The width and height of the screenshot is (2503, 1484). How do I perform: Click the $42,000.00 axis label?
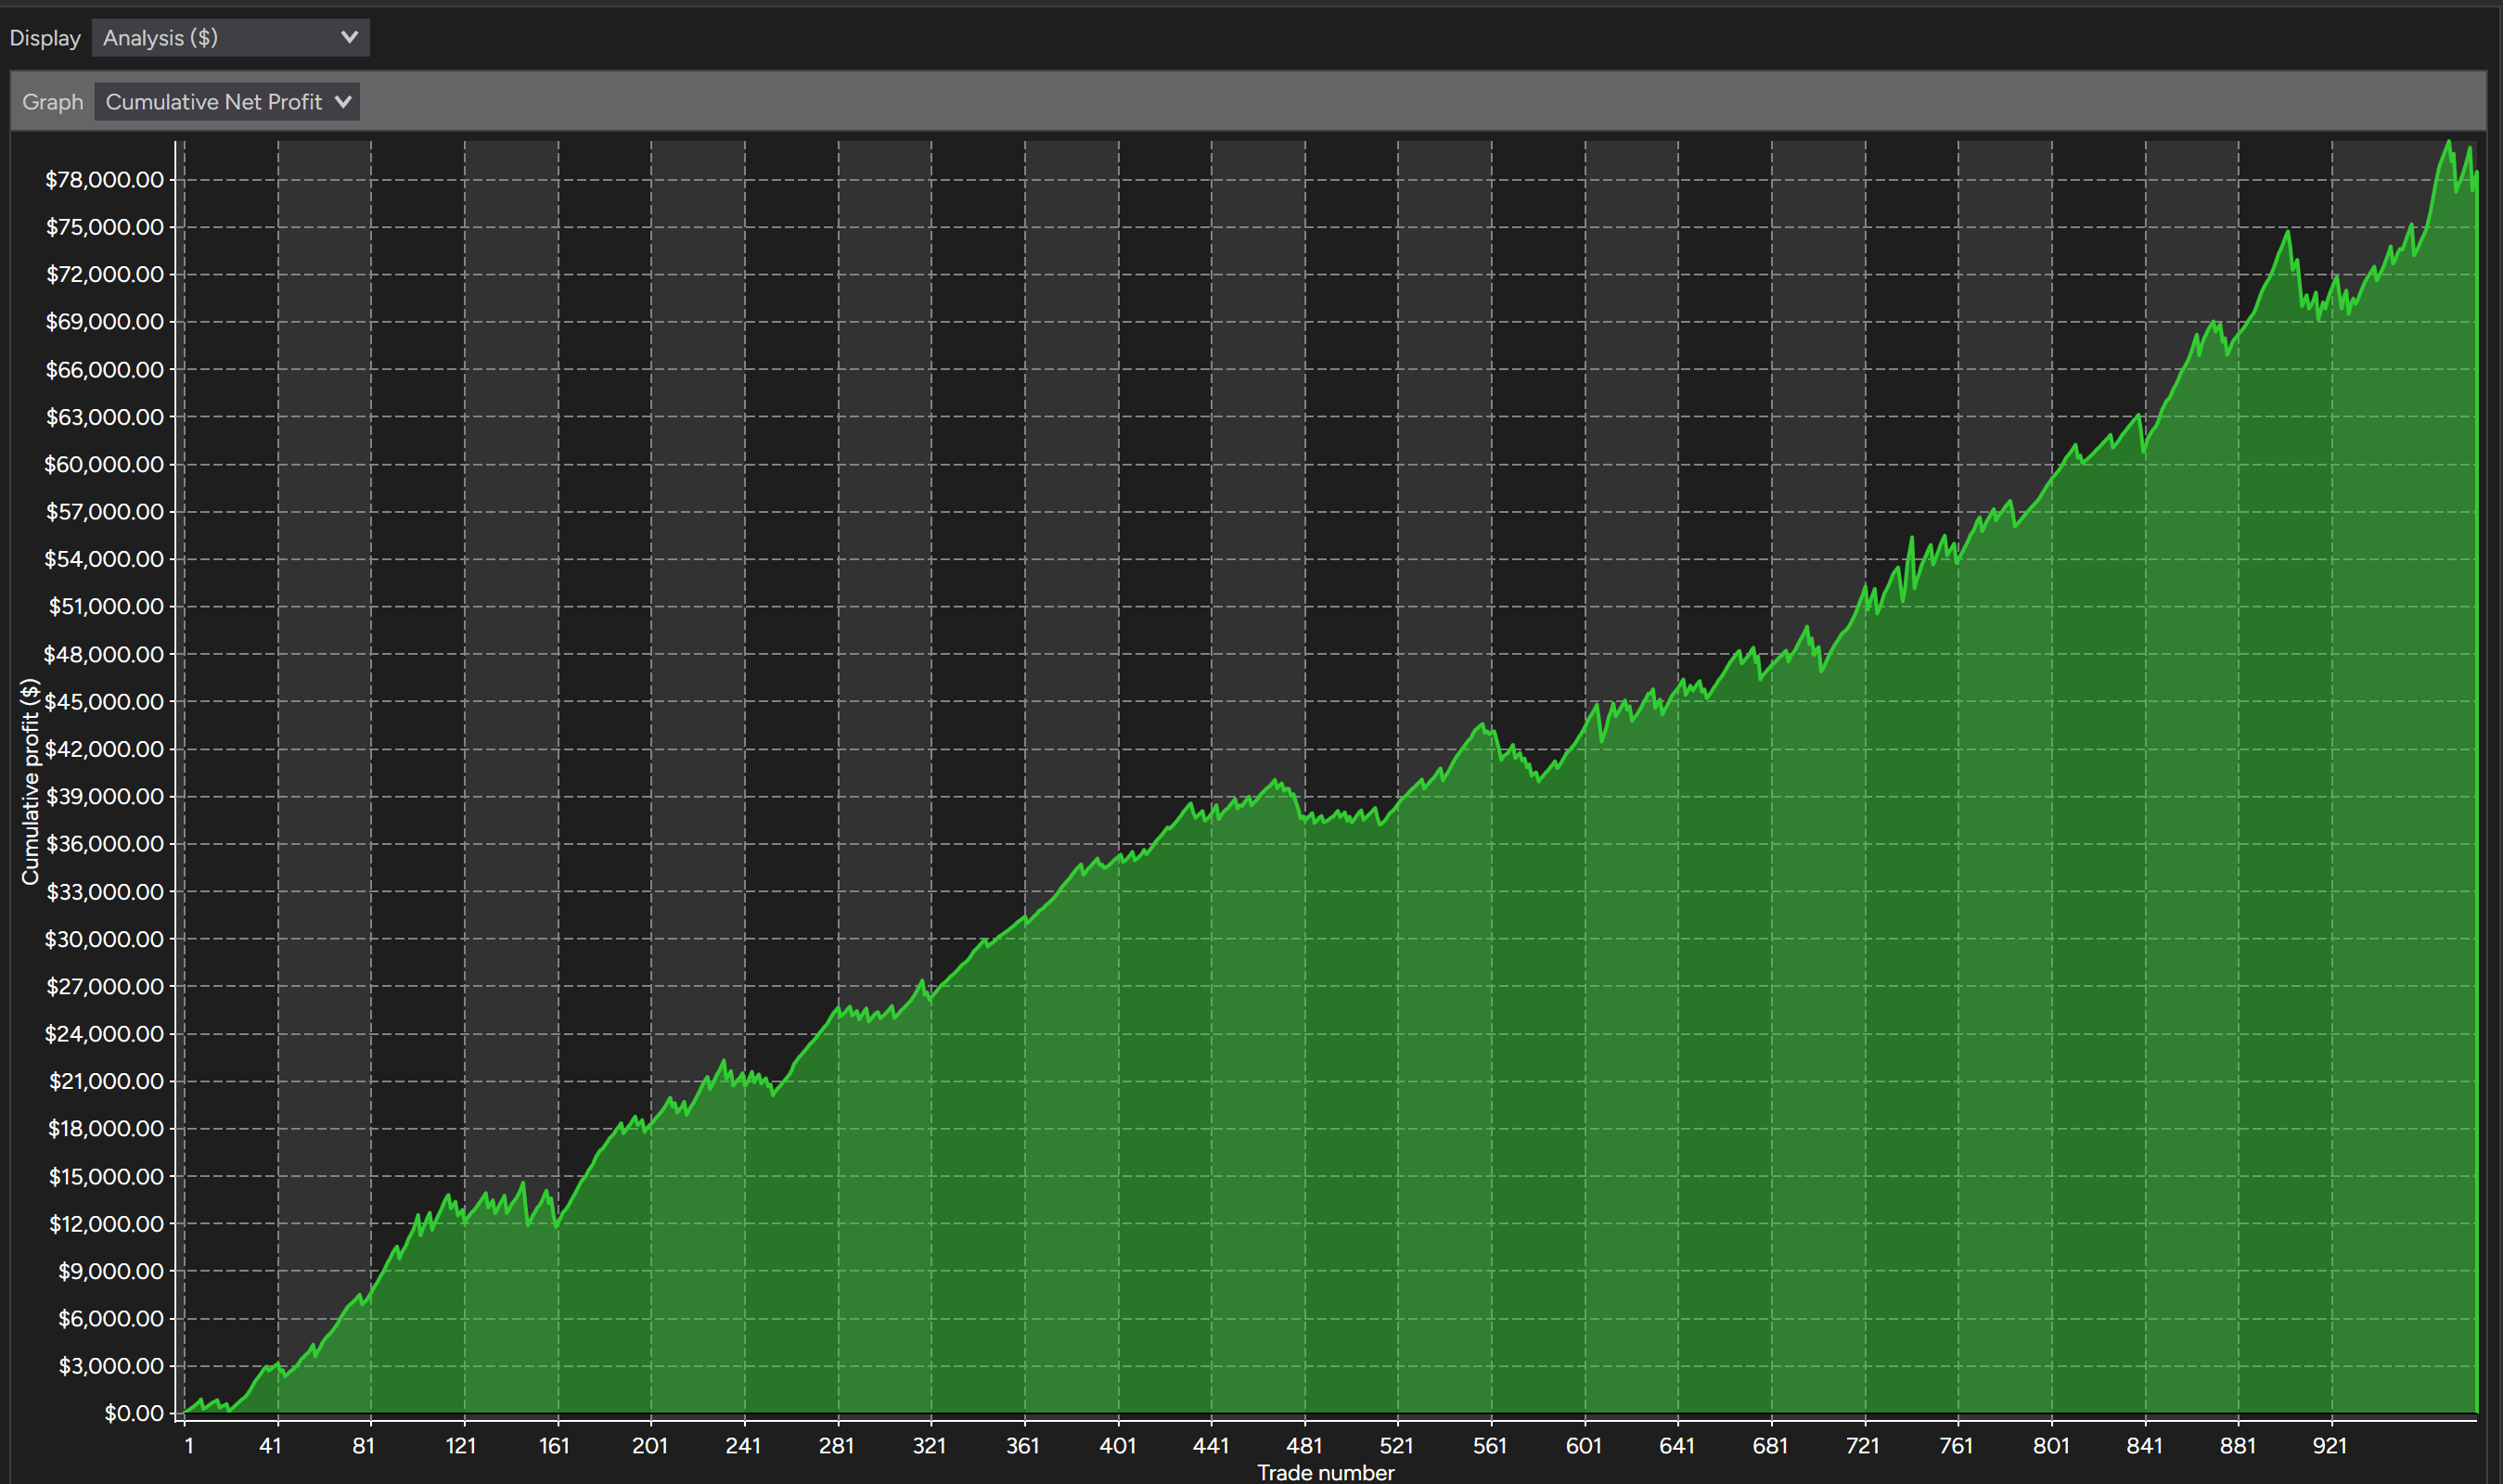[x=104, y=749]
